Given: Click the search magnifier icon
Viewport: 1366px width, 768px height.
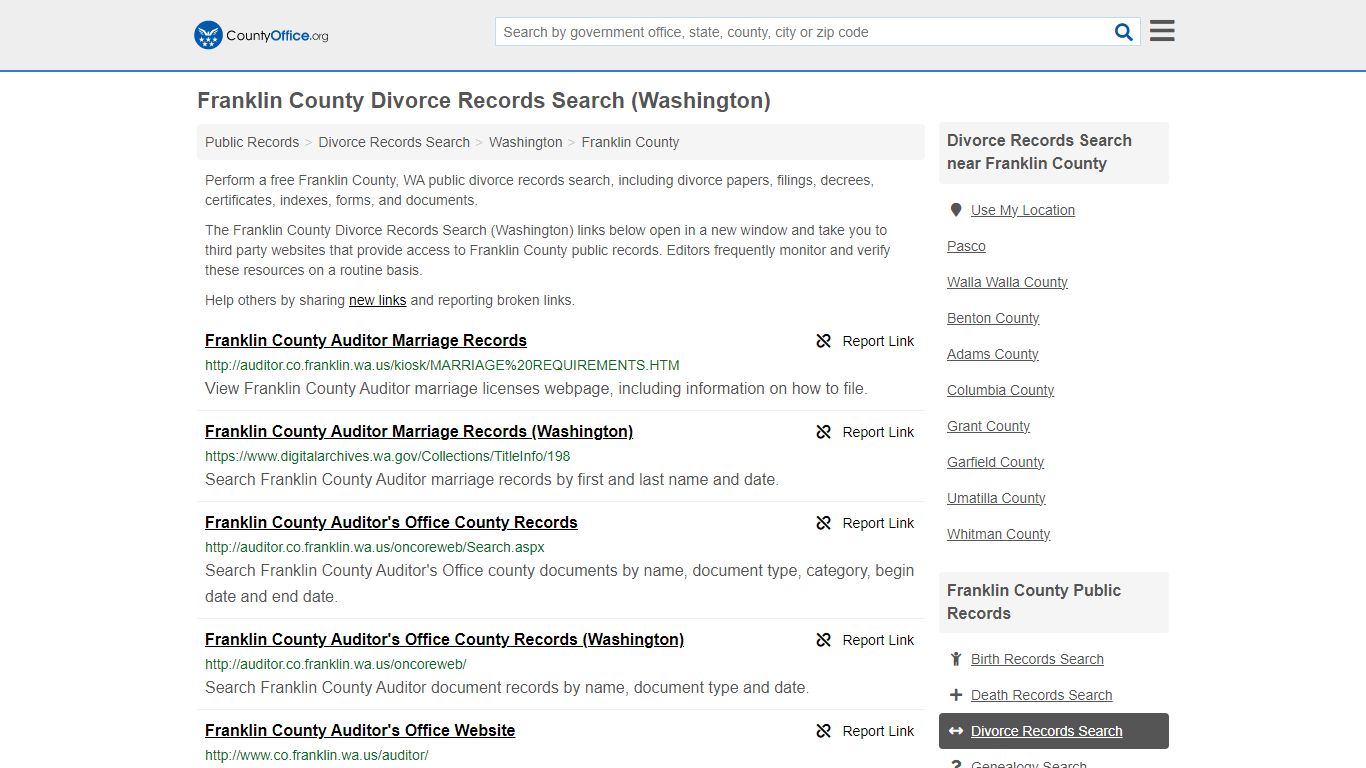Looking at the screenshot, I should tap(1124, 32).
